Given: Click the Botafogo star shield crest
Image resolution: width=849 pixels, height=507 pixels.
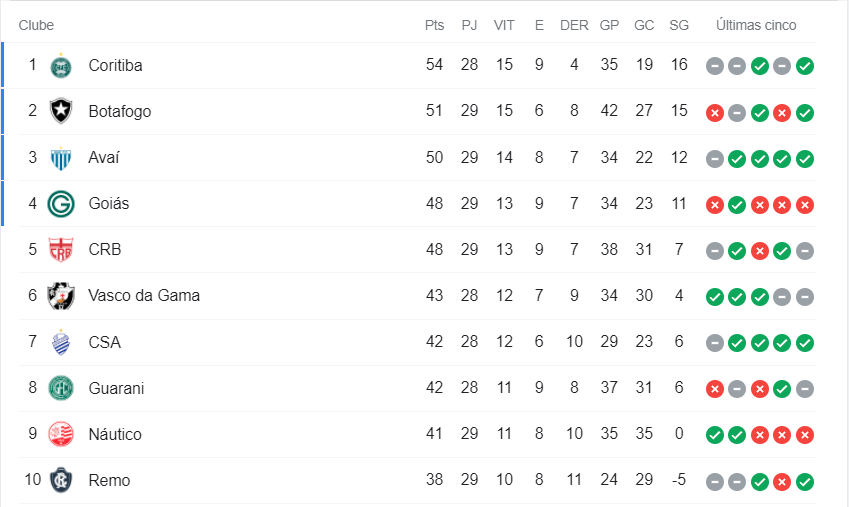Looking at the screenshot, I should coord(61,111).
